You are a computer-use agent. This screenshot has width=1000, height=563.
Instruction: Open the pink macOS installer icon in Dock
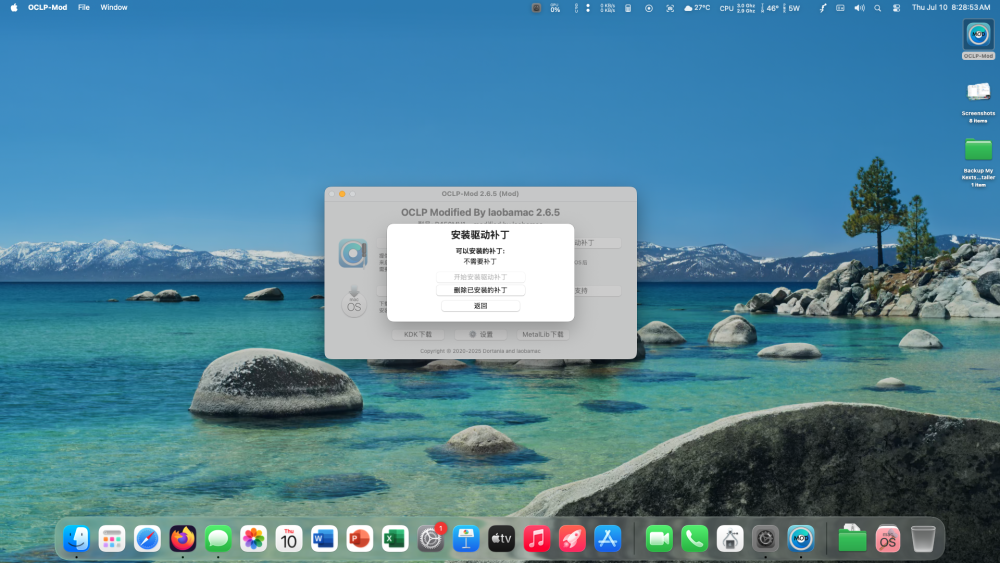pos(888,539)
